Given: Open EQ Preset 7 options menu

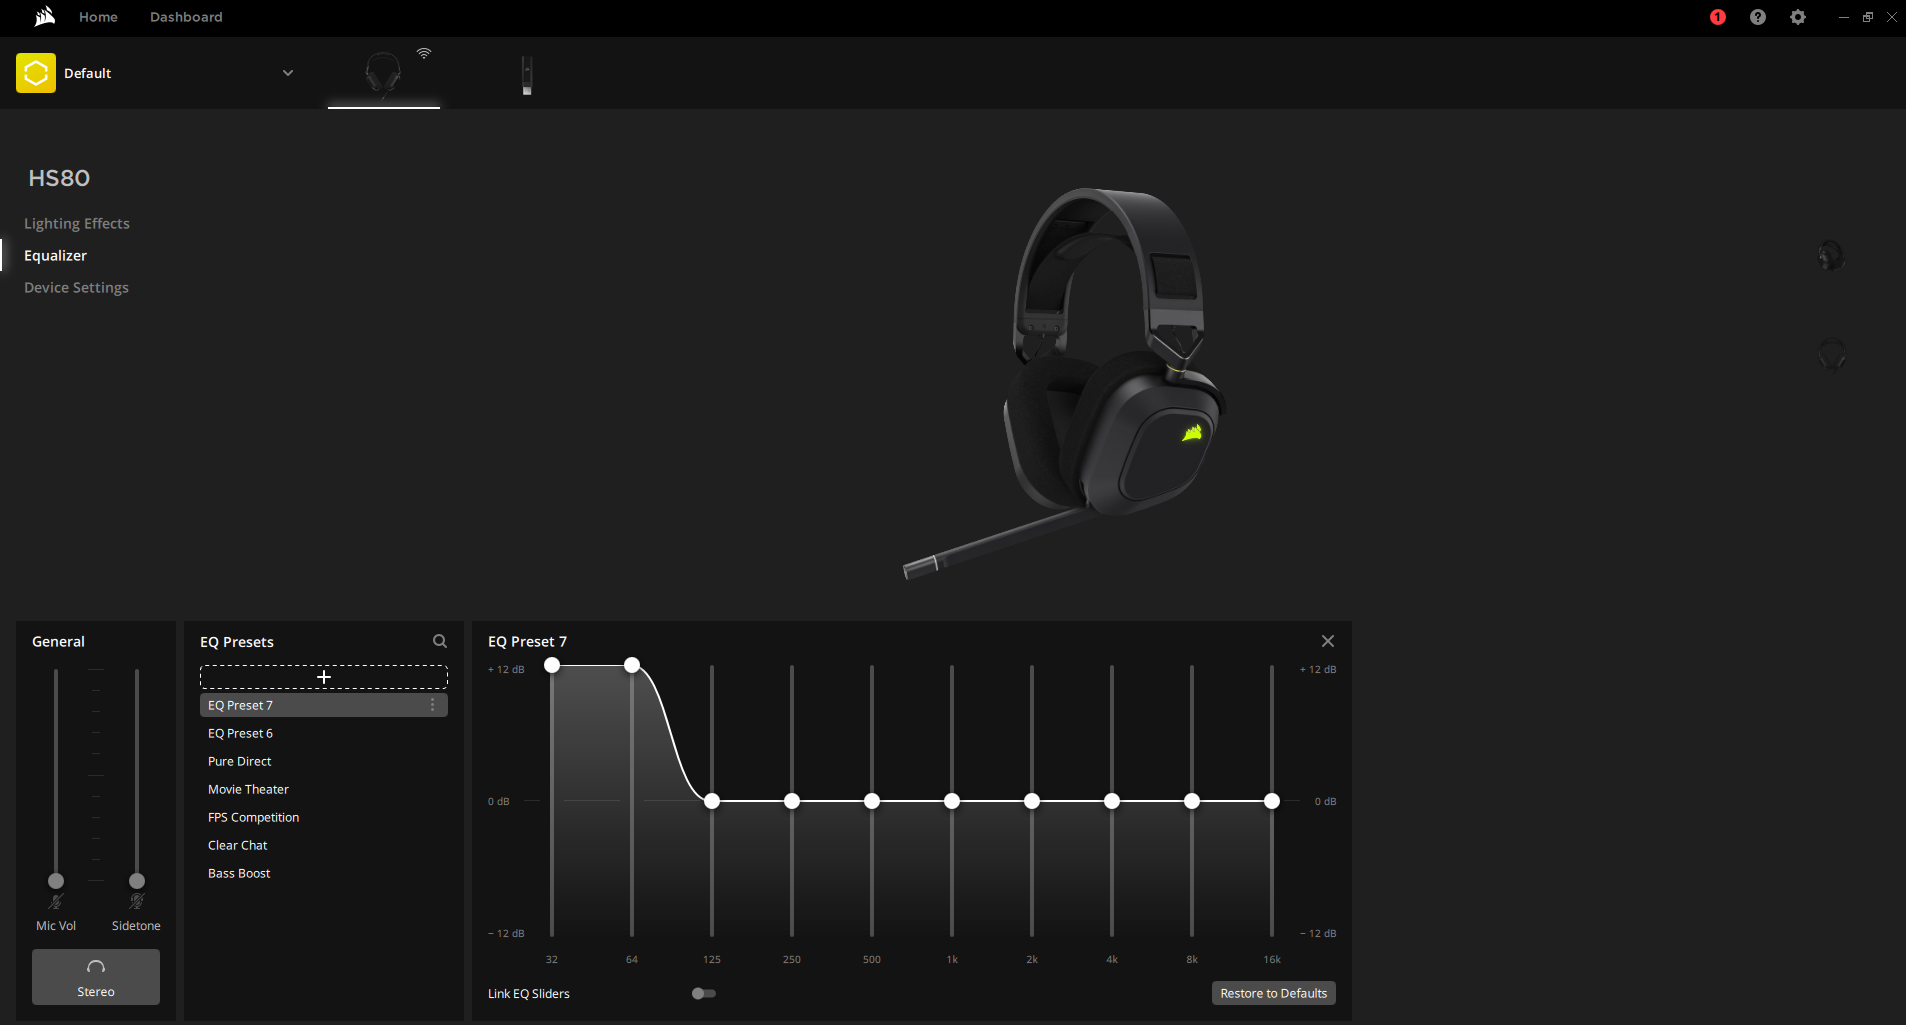Looking at the screenshot, I should click(432, 705).
